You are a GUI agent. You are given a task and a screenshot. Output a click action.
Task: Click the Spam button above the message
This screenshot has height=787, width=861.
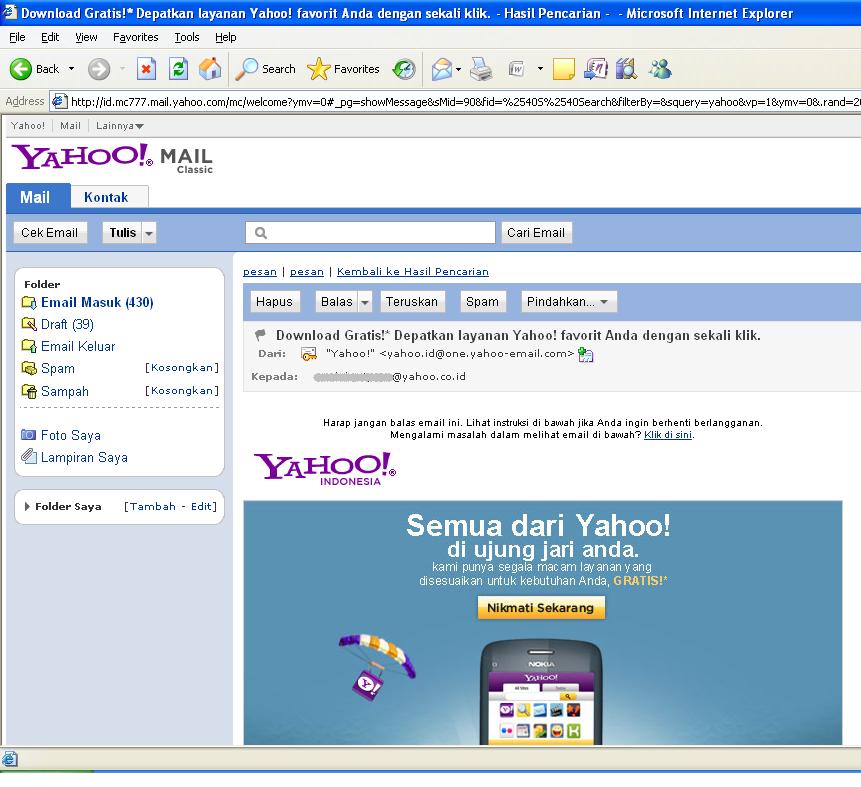(483, 301)
